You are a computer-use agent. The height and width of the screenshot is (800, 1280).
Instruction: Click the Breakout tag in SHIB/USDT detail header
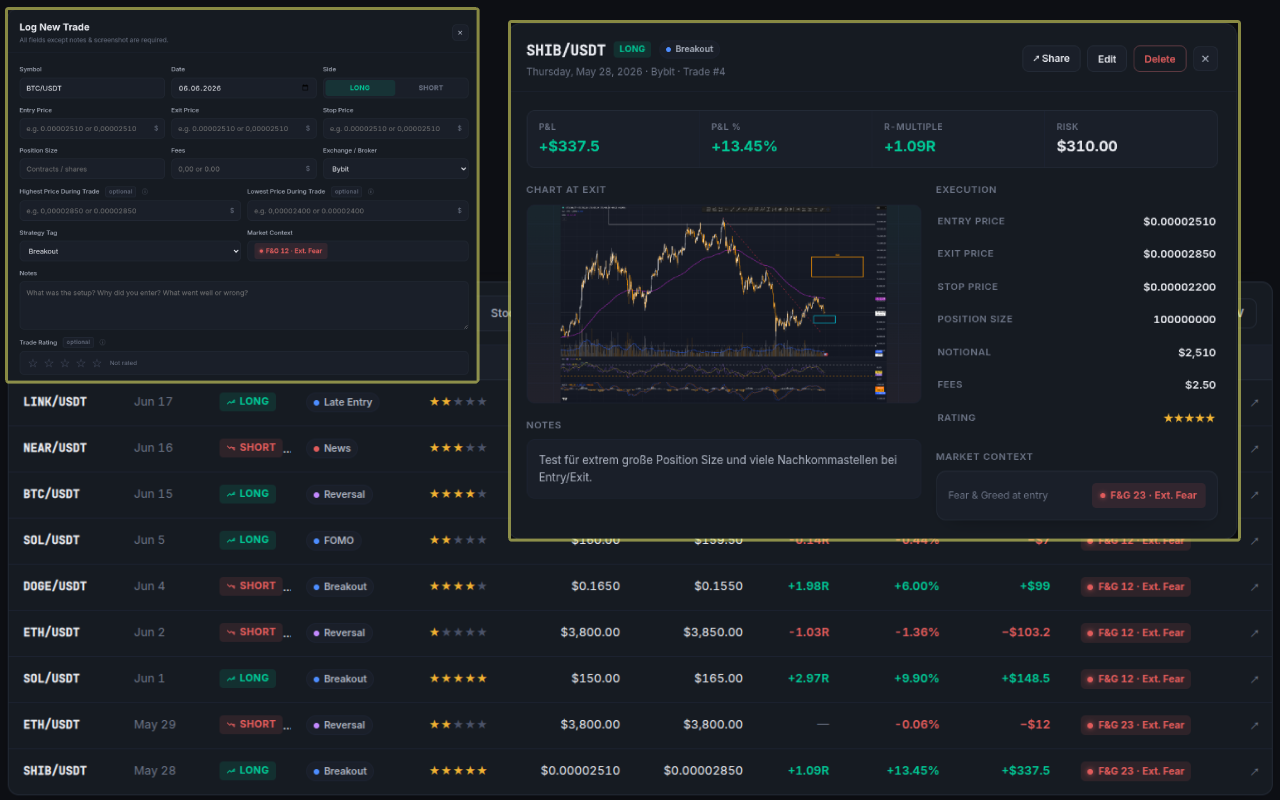pyautogui.click(x=689, y=49)
